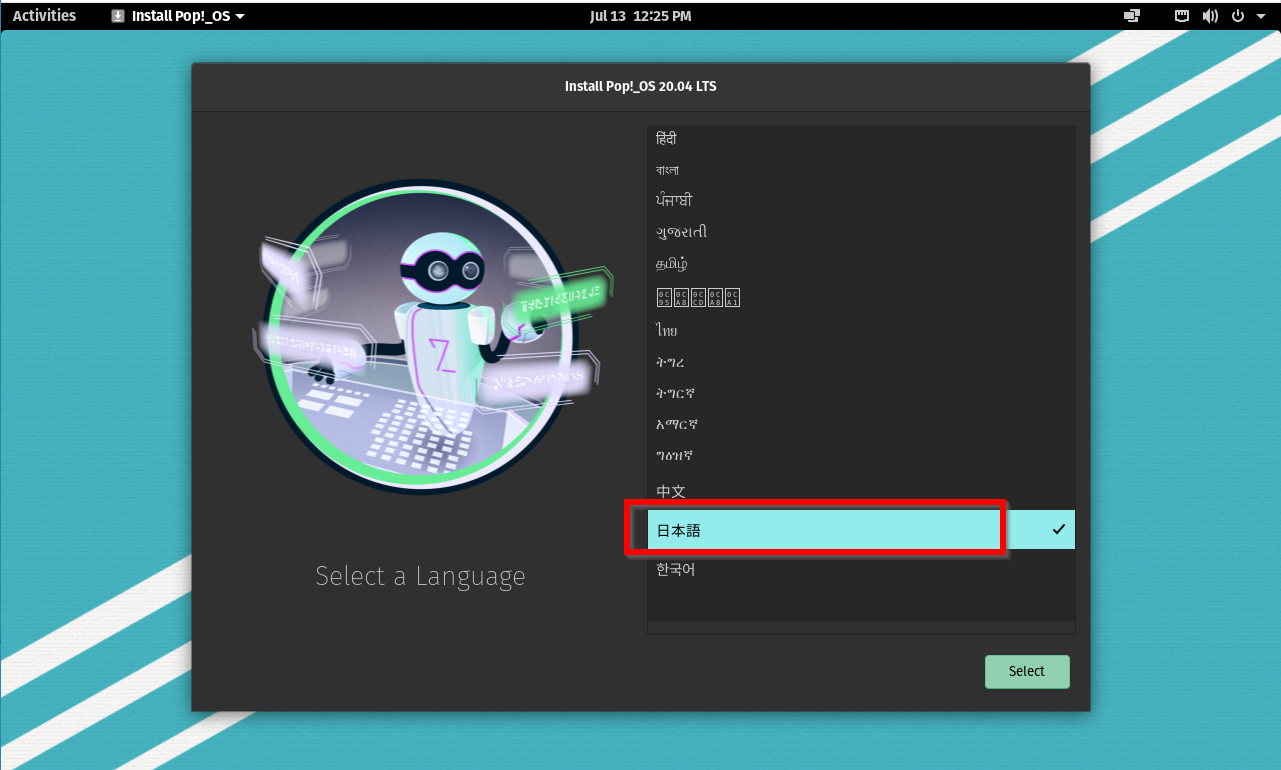Choose አማርኛ from the language list
The width and height of the screenshot is (1281, 770).
(861, 424)
